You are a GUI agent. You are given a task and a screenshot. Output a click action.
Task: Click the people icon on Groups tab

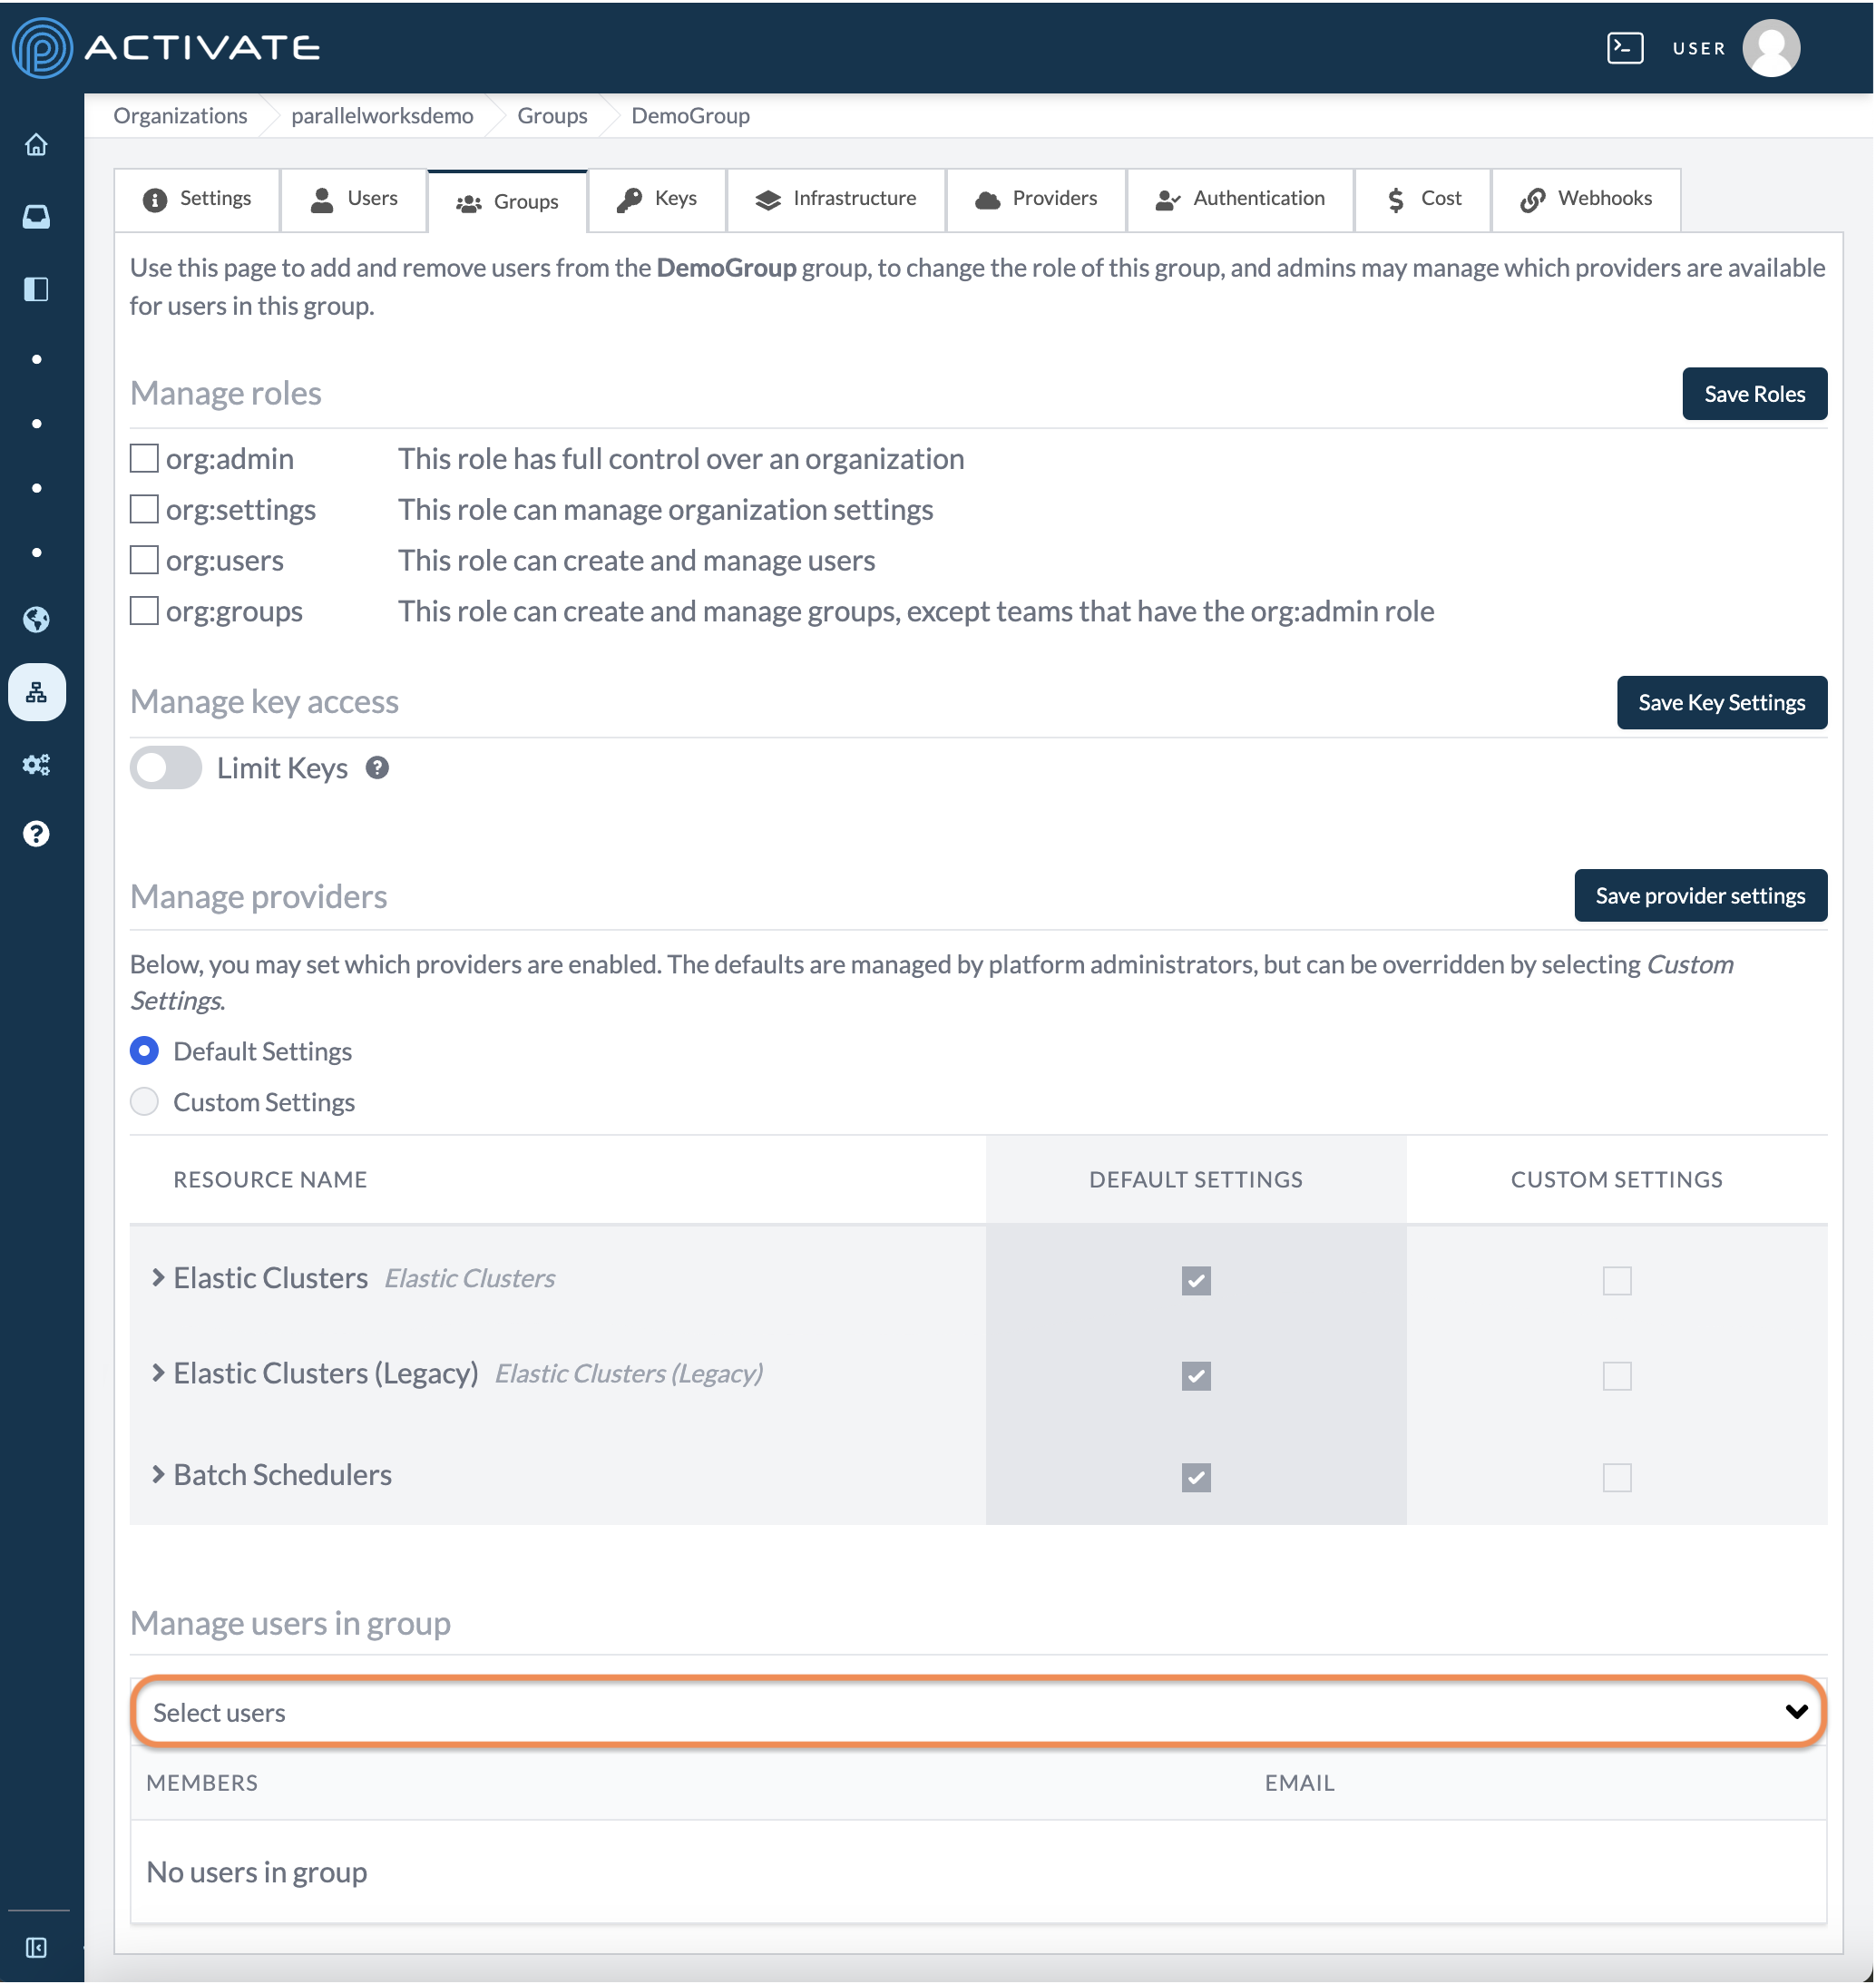[469, 203]
